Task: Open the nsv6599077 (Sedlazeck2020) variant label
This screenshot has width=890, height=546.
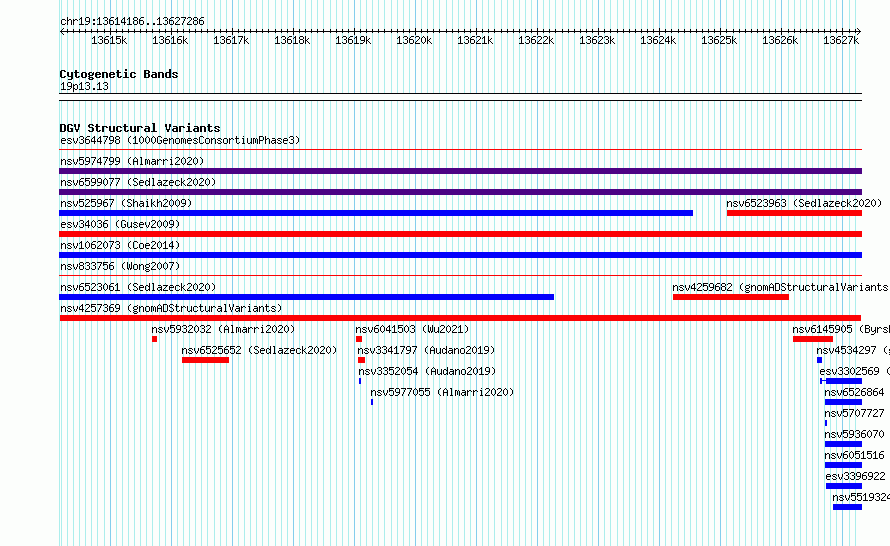Action: (x=138, y=182)
